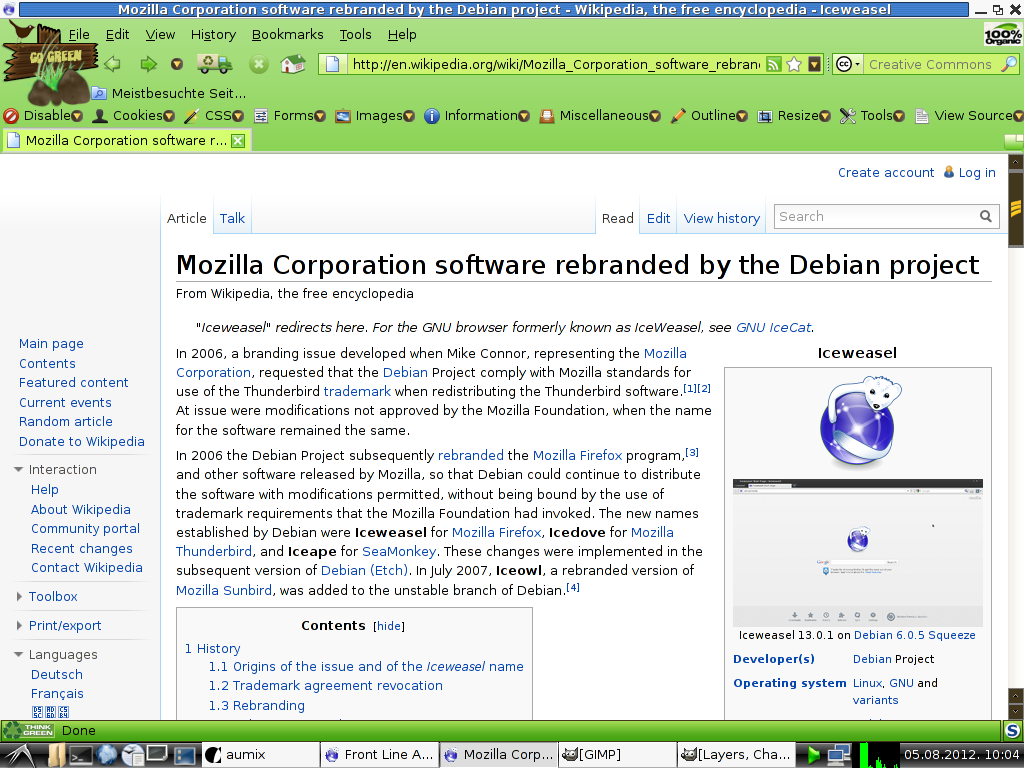Click the Outline pencil icon

[x=679, y=116]
